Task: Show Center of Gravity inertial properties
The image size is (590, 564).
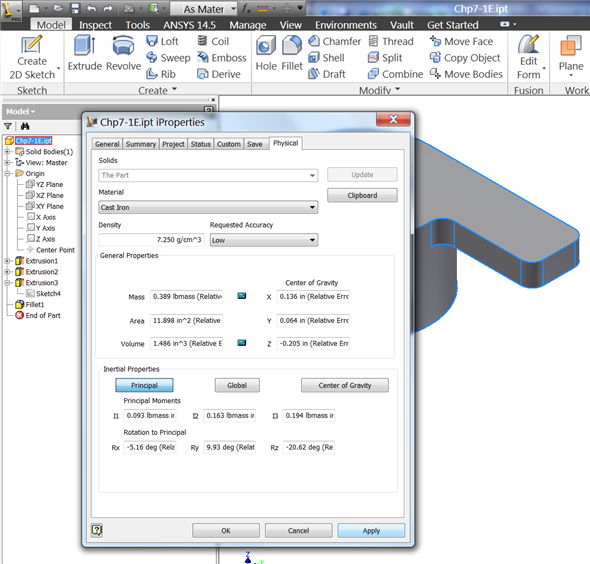Action: (x=345, y=385)
